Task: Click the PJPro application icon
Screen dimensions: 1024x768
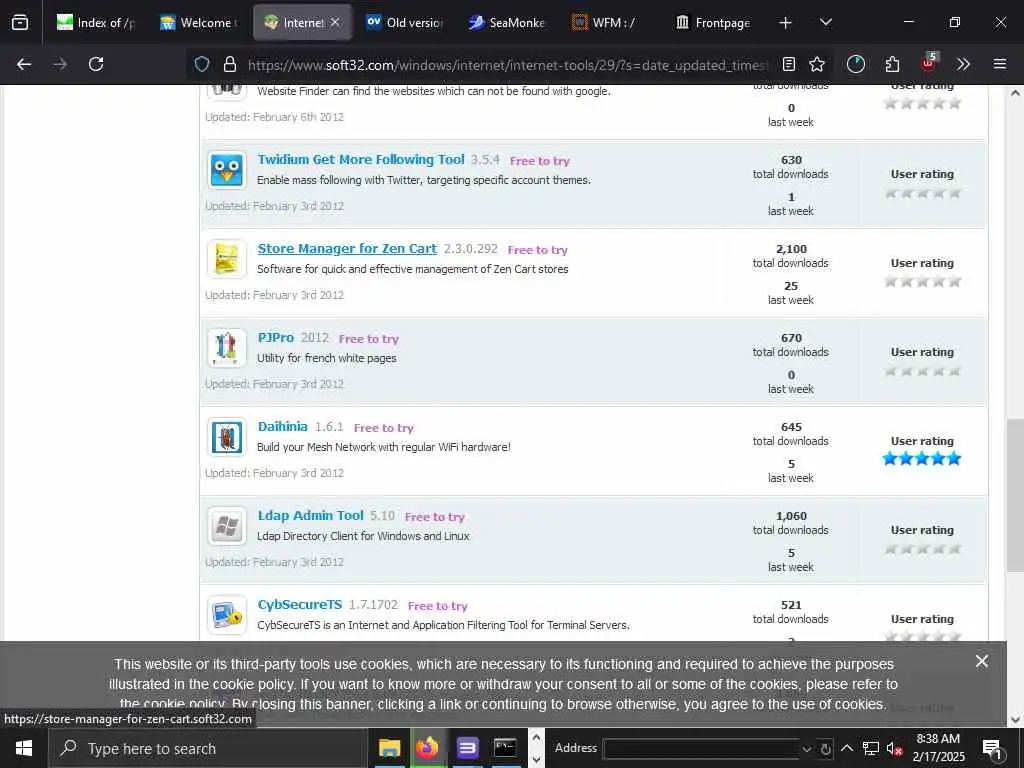Action: point(227,347)
